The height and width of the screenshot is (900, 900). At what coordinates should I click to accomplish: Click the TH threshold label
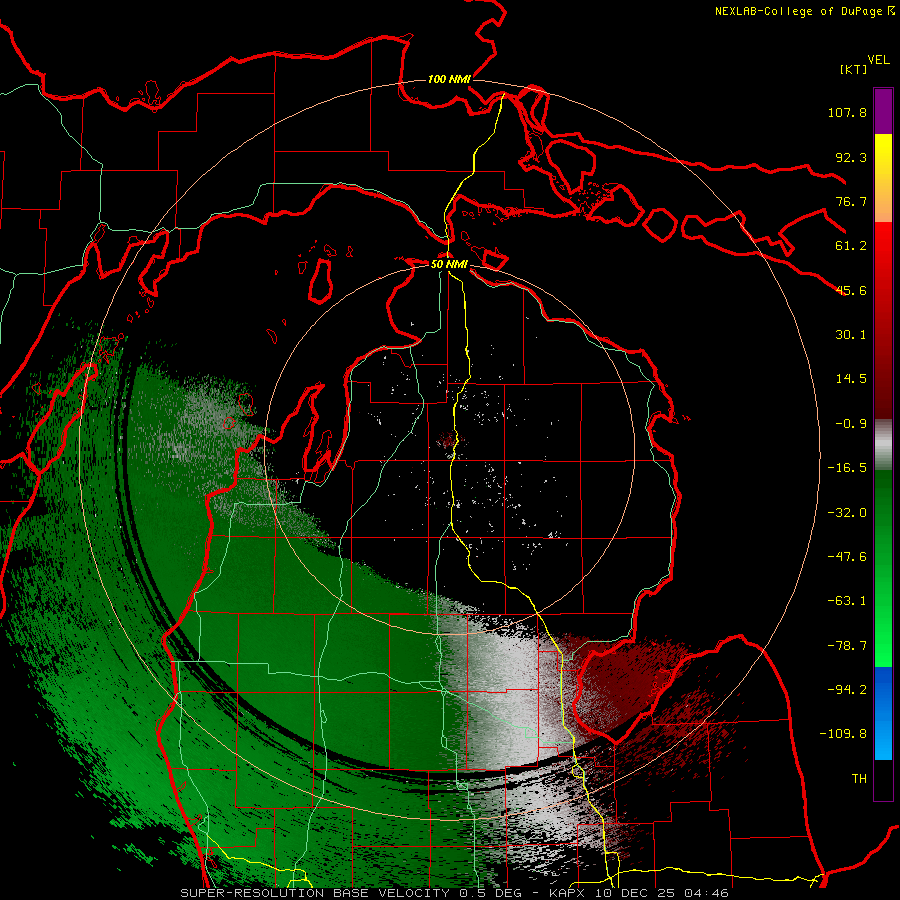(859, 779)
